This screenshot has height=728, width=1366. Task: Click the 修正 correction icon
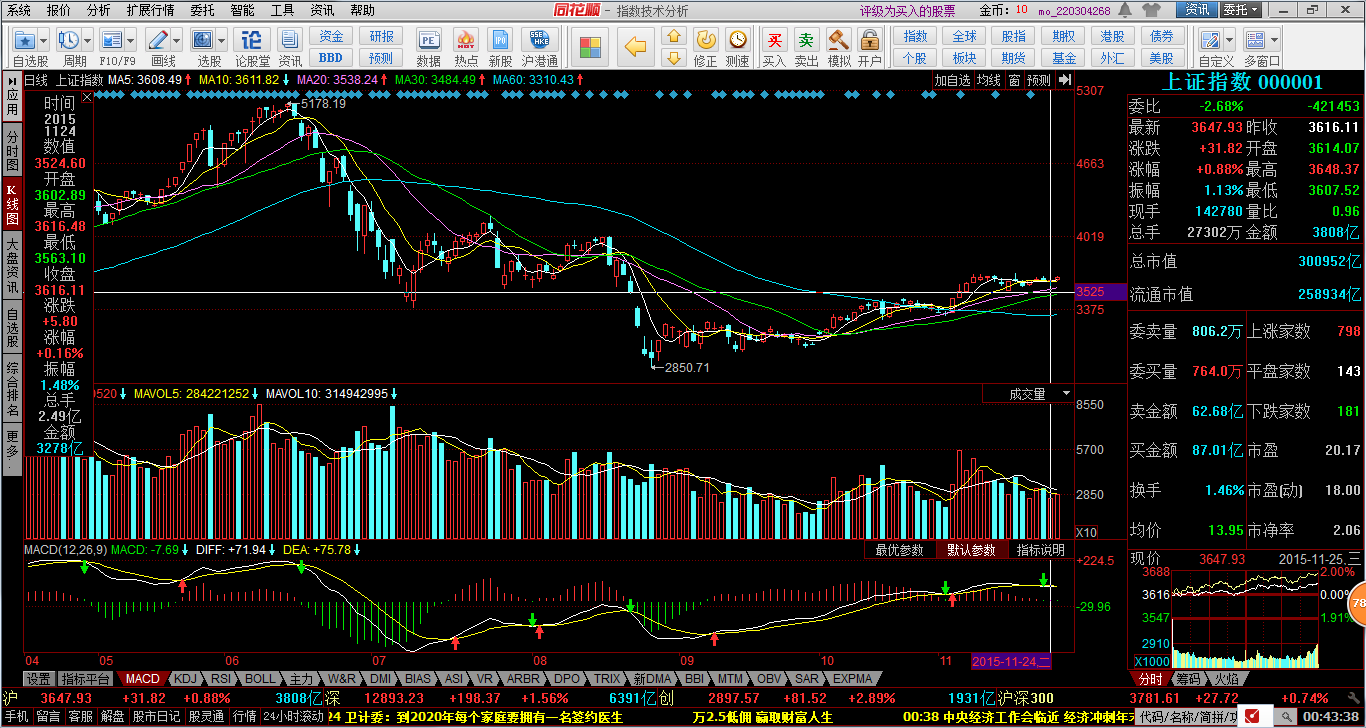(706, 40)
